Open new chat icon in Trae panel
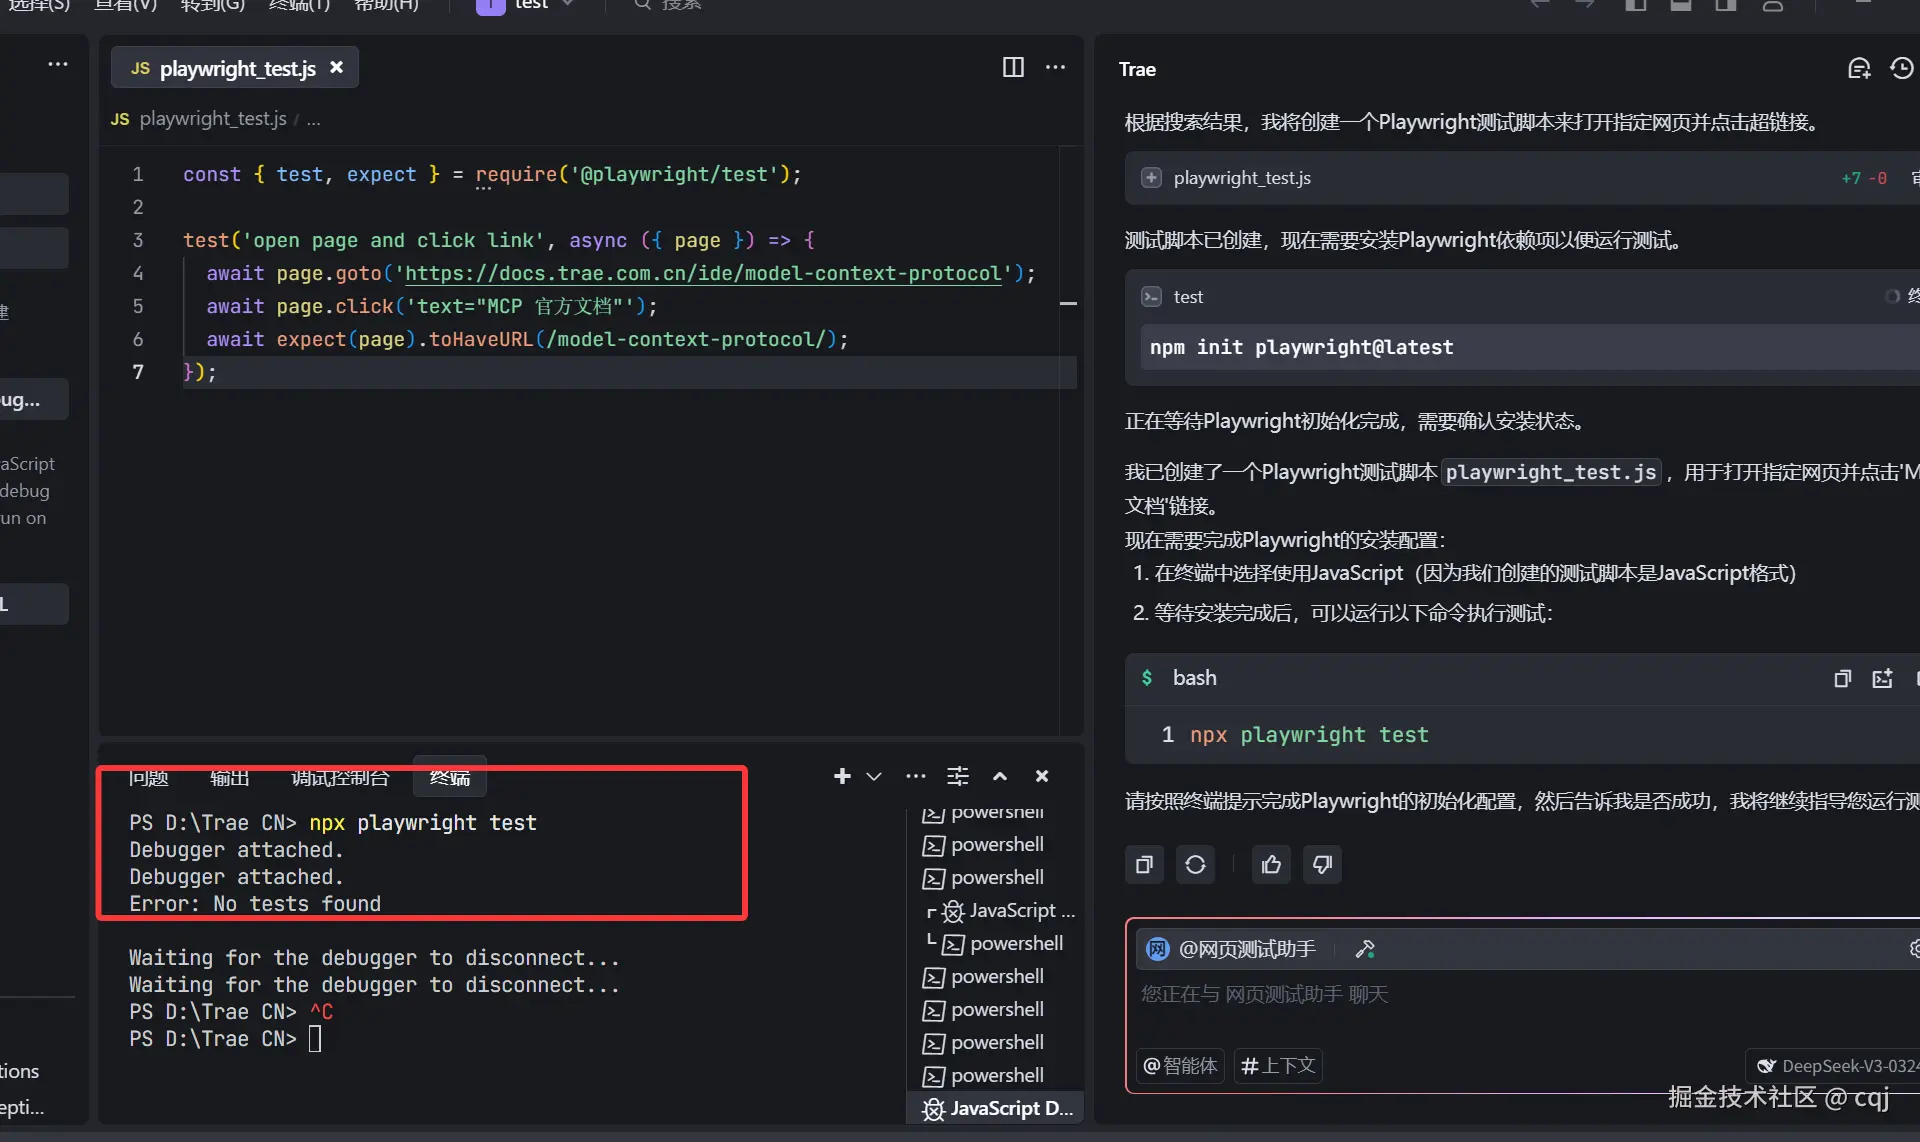 tap(1859, 68)
